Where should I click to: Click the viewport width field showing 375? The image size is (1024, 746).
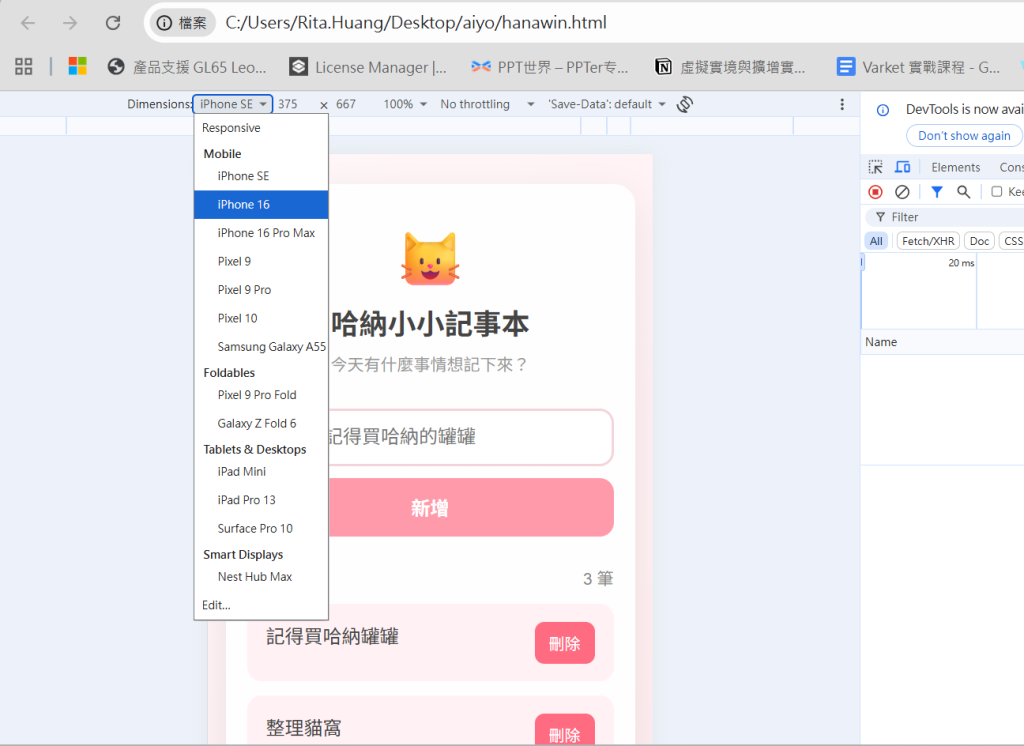click(x=287, y=105)
